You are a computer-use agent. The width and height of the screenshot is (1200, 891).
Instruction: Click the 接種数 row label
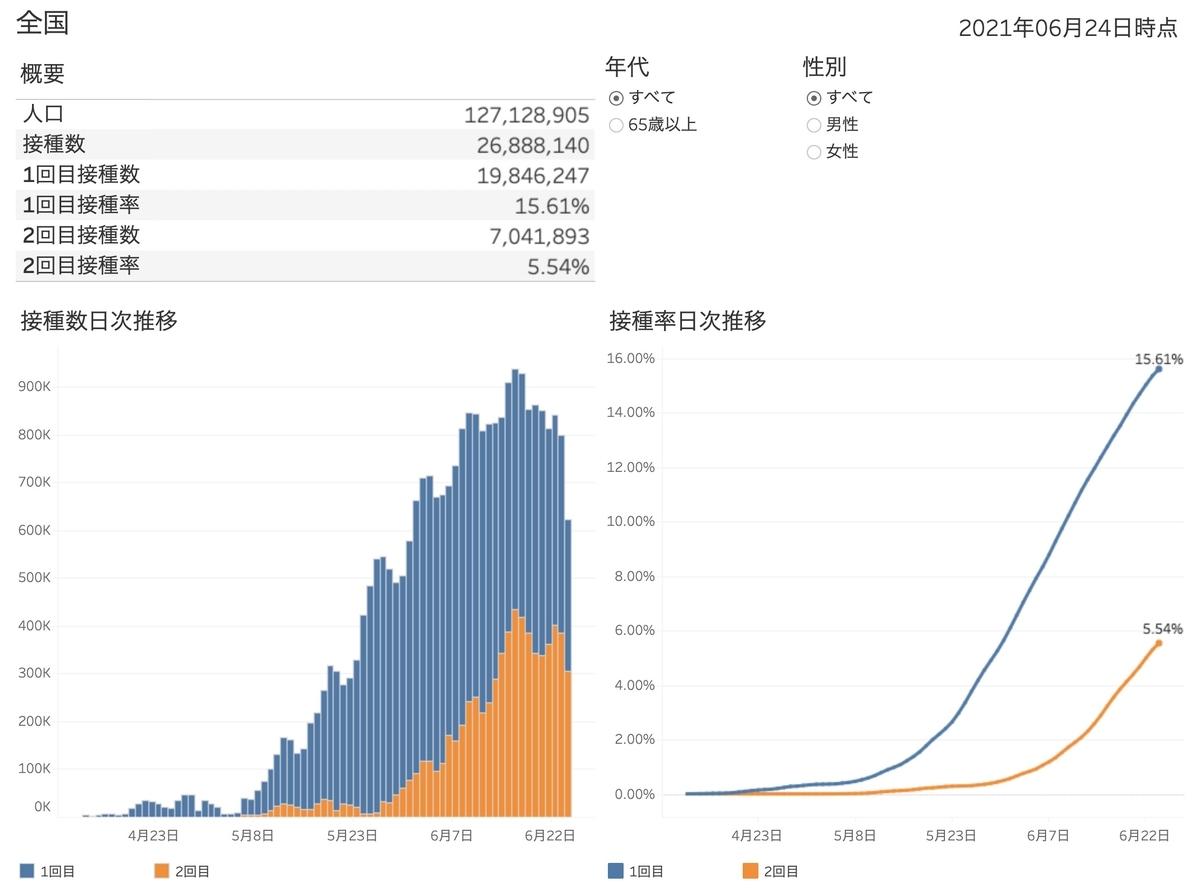(x=54, y=145)
